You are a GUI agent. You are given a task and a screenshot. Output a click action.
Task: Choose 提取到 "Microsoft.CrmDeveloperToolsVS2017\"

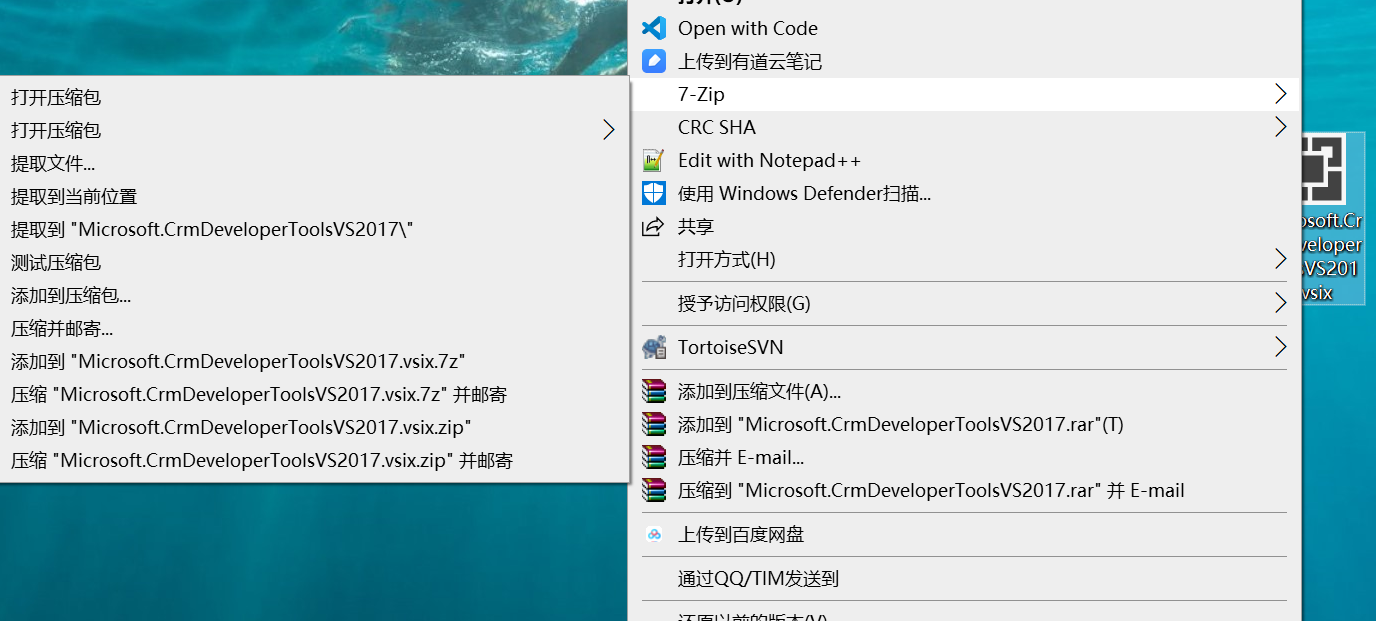click(x=314, y=229)
